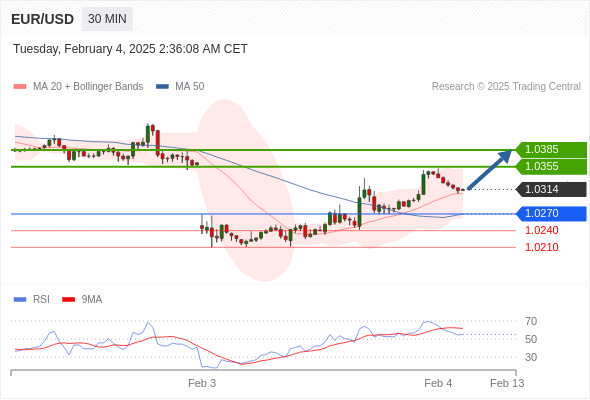The height and width of the screenshot is (400, 590).
Task: Click the 1.0314 current price tag
Action: pyautogui.click(x=551, y=189)
